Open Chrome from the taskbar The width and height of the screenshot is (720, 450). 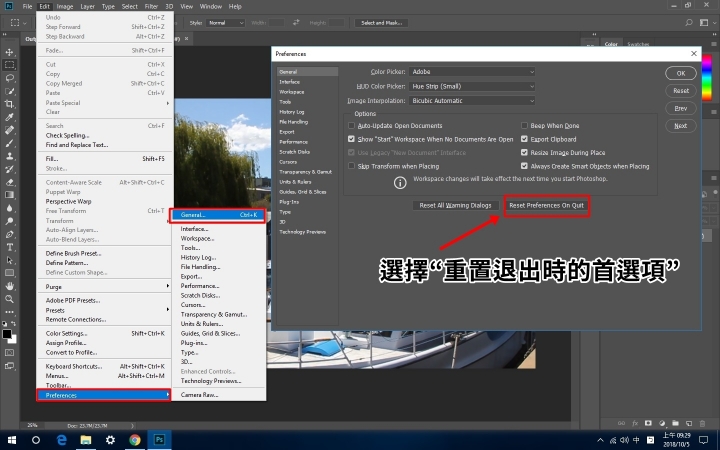click(135, 440)
